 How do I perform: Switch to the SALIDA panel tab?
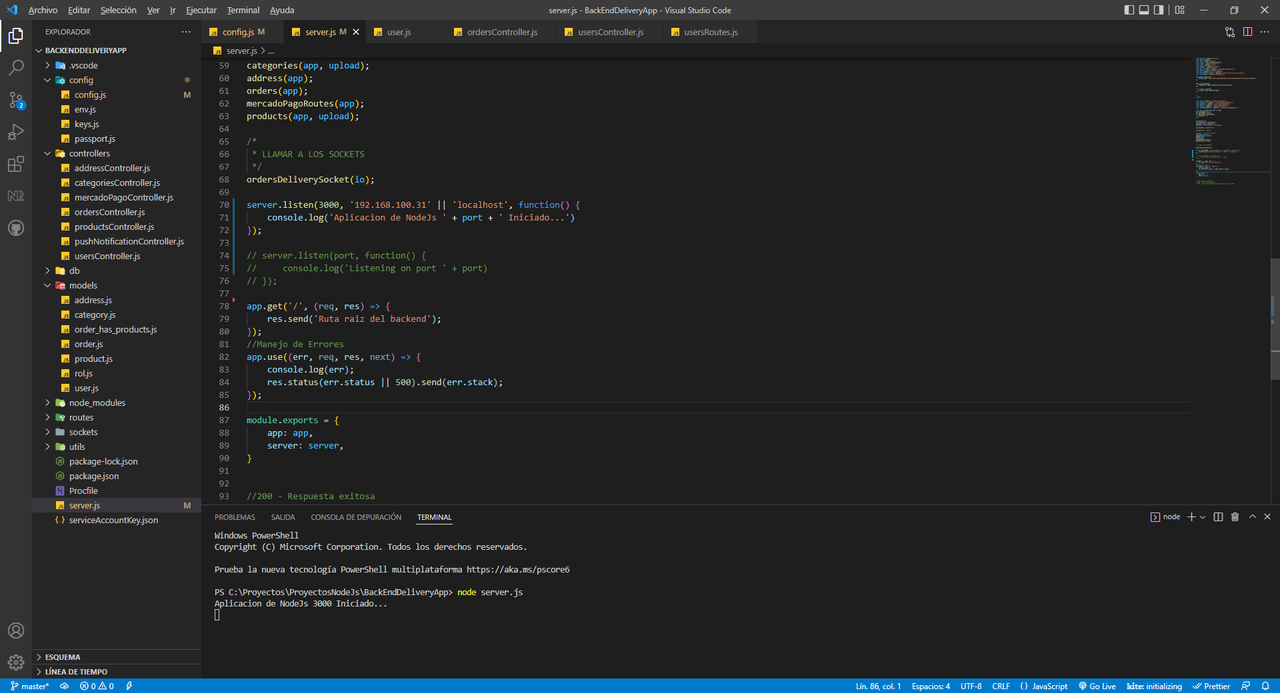[x=283, y=517]
